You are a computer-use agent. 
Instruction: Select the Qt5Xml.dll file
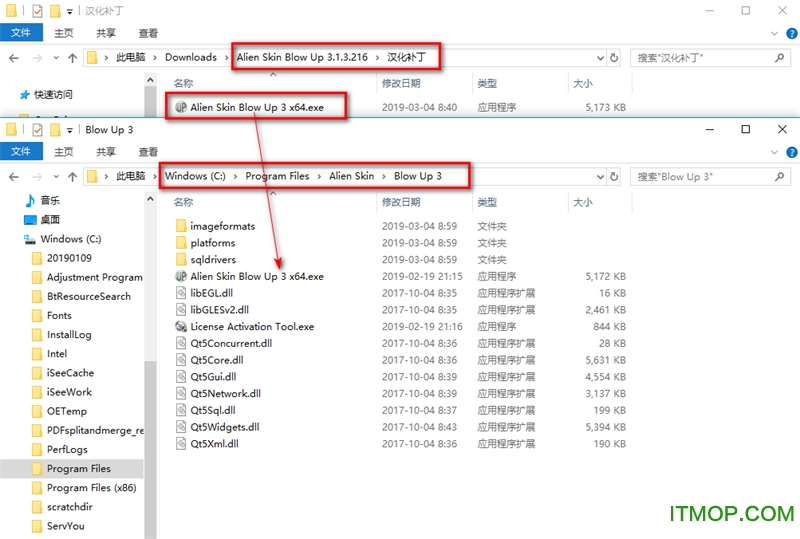[x=214, y=444]
